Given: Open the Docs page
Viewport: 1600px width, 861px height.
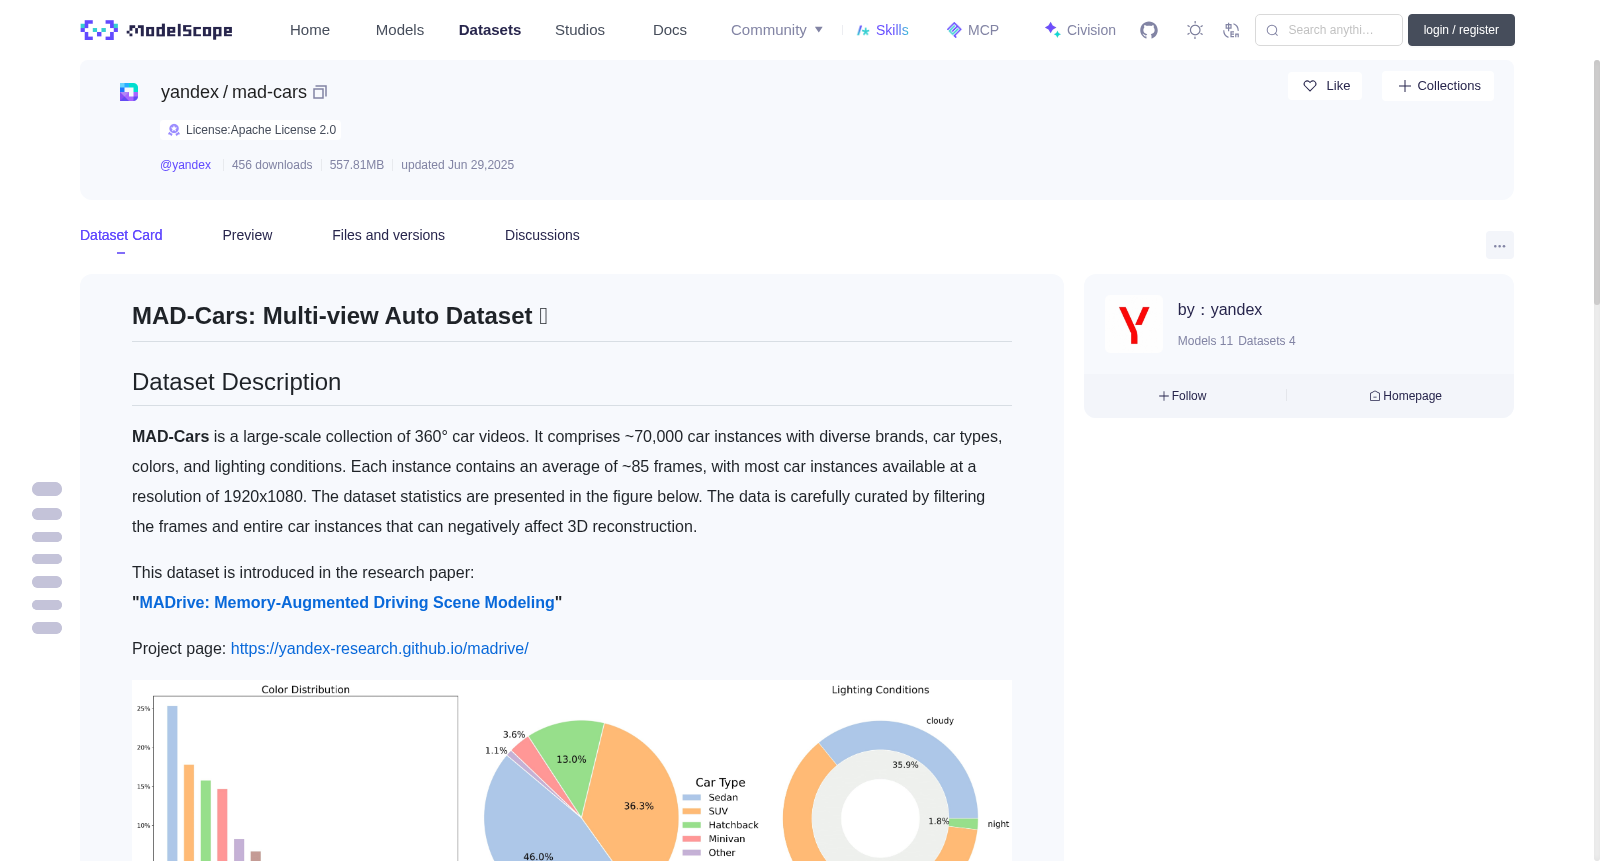Looking at the screenshot, I should tap(670, 30).
